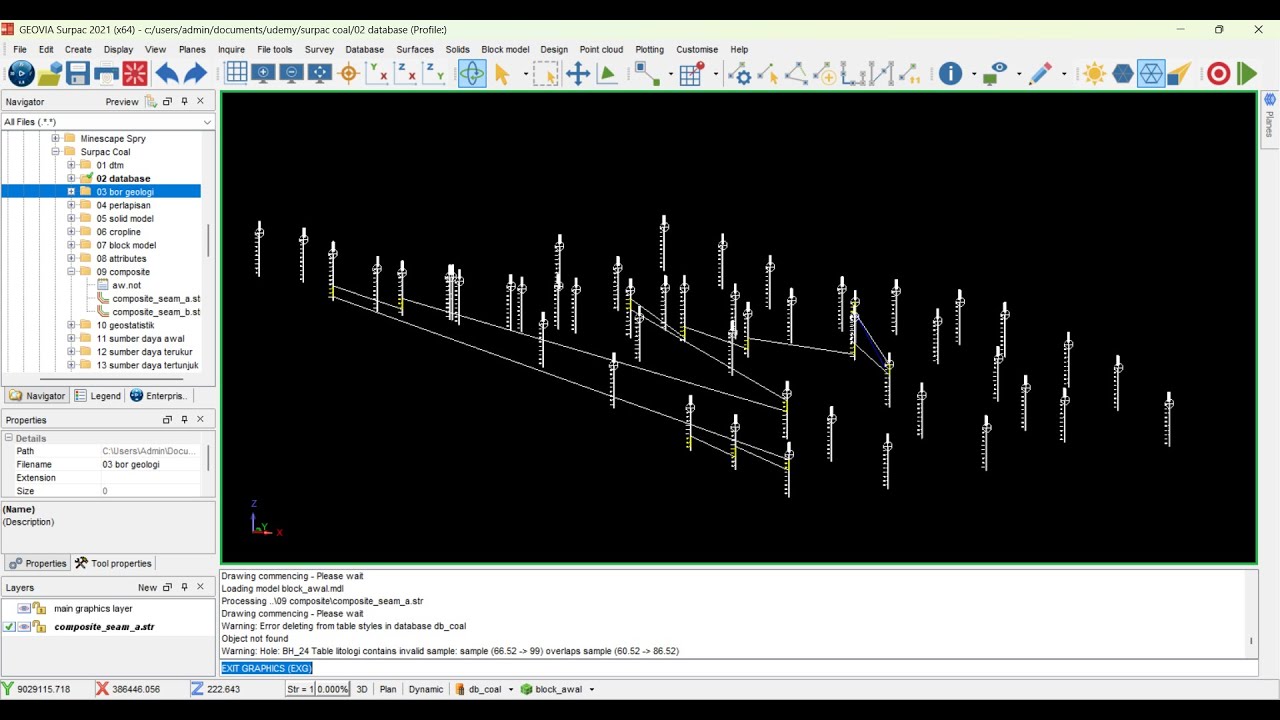Viewport: 1280px width, 720px height.
Task: Switch to the Tool properties tab
Action: [113, 563]
